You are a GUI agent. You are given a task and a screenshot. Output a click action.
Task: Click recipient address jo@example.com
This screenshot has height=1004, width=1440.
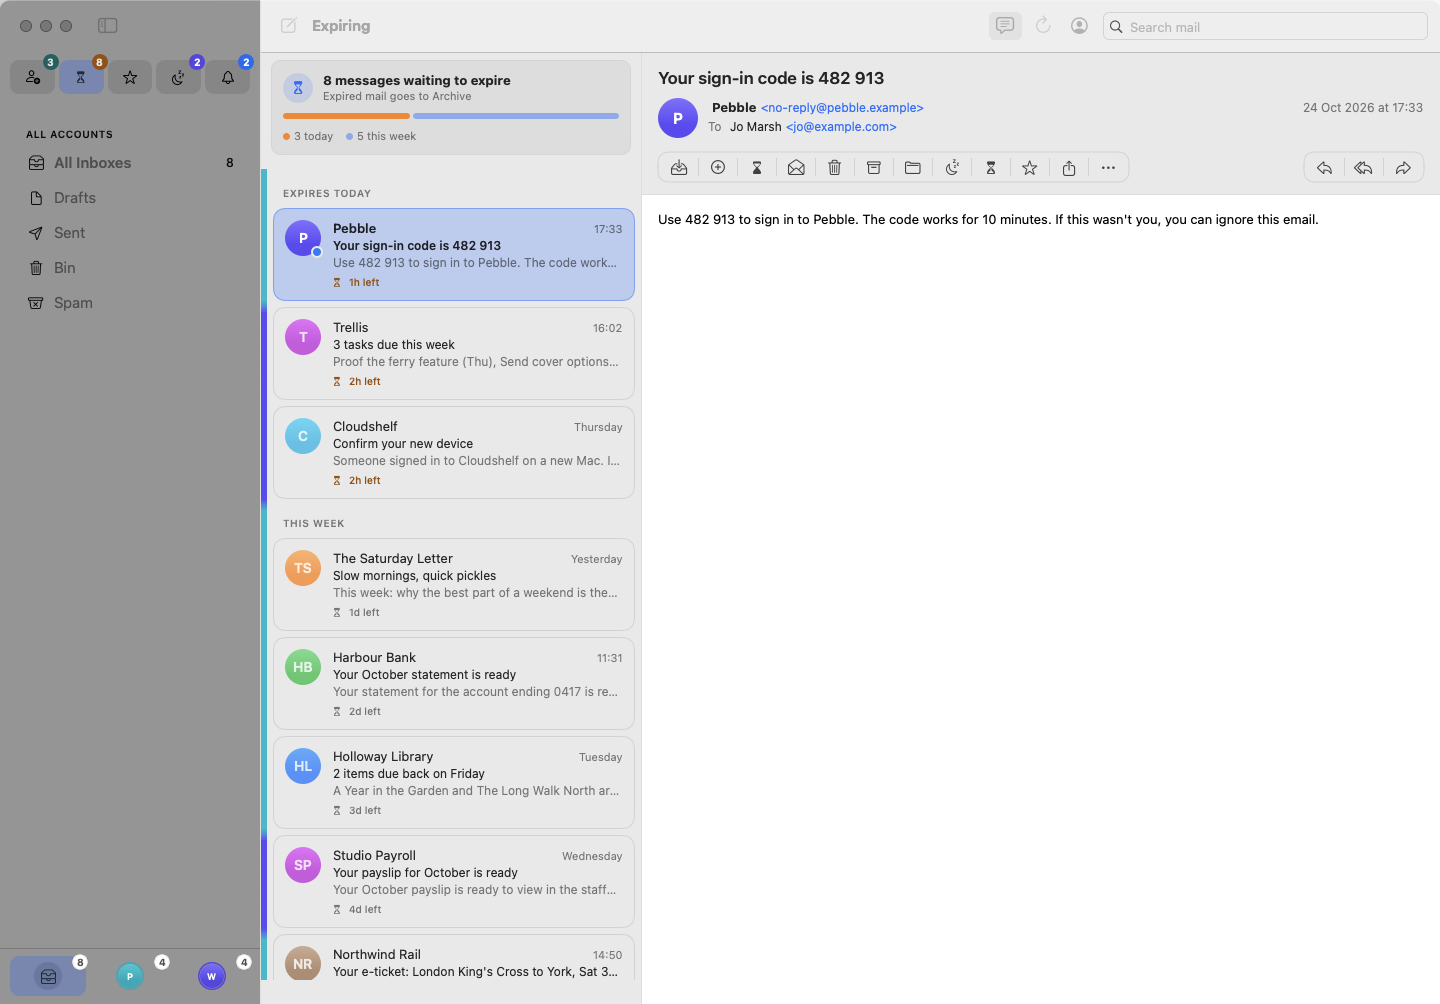pyautogui.click(x=841, y=127)
